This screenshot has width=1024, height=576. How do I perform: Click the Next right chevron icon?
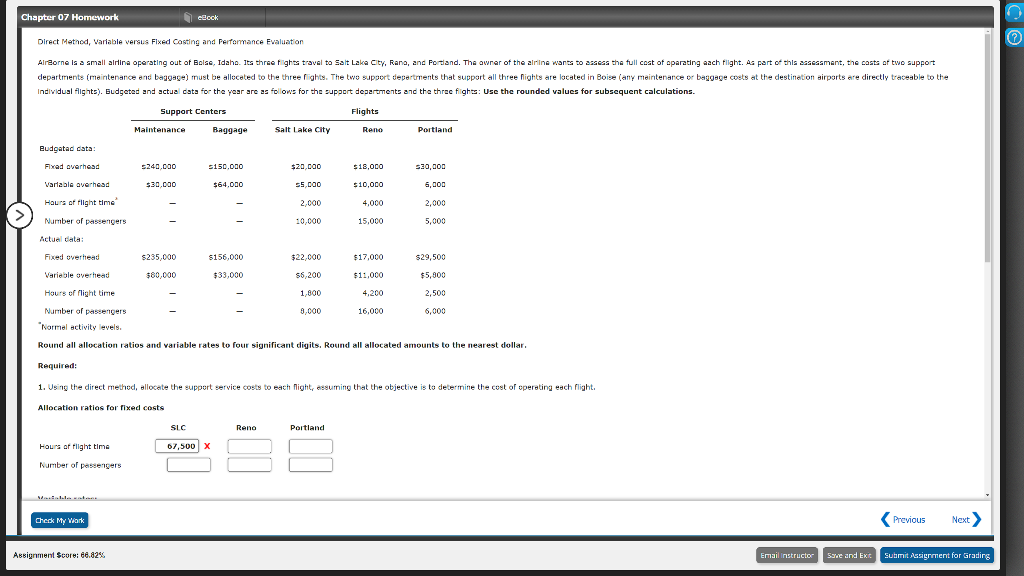(x=977, y=520)
